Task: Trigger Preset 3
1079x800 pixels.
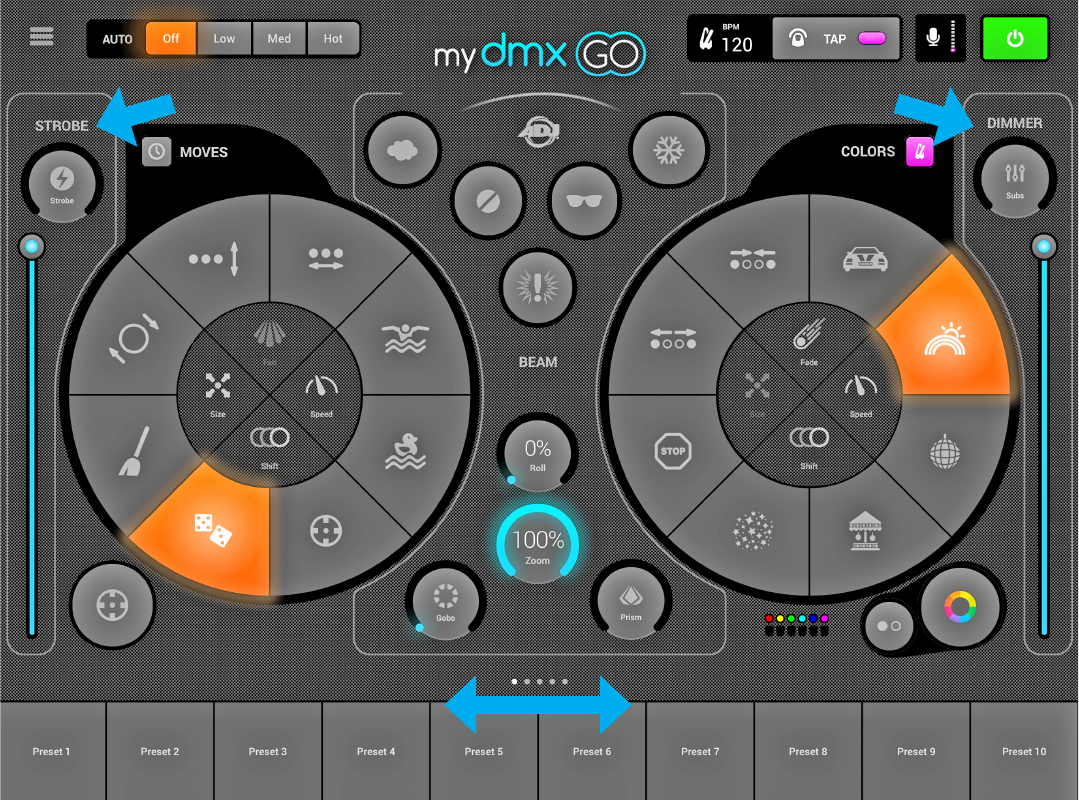Action: pyautogui.click(x=268, y=751)
